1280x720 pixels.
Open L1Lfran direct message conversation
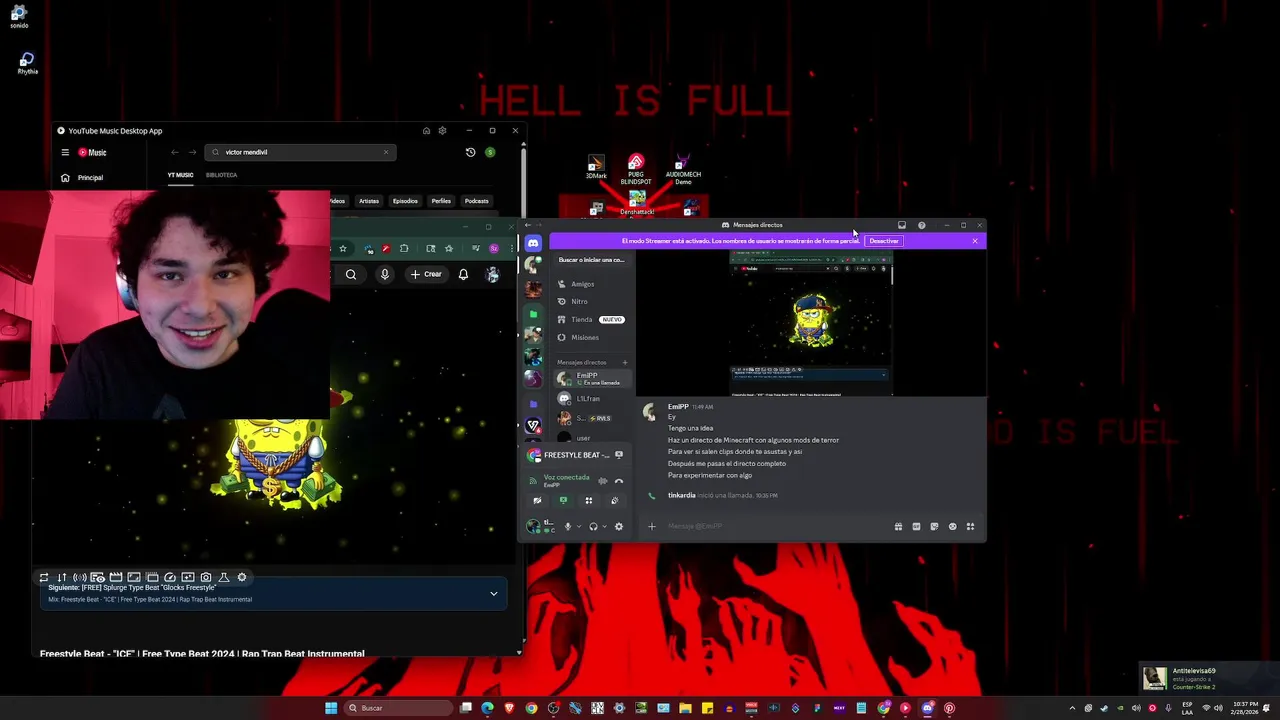coord(594,398)
